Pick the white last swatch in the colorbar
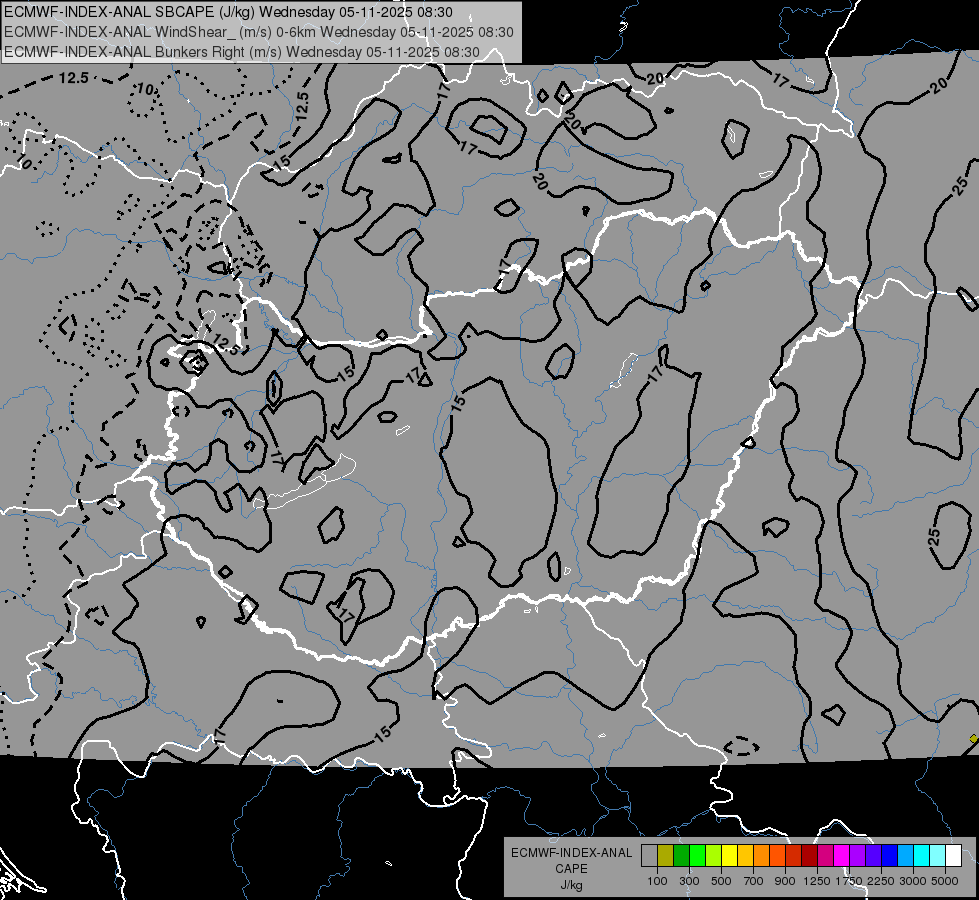979x900 pixels. point(953,855)
